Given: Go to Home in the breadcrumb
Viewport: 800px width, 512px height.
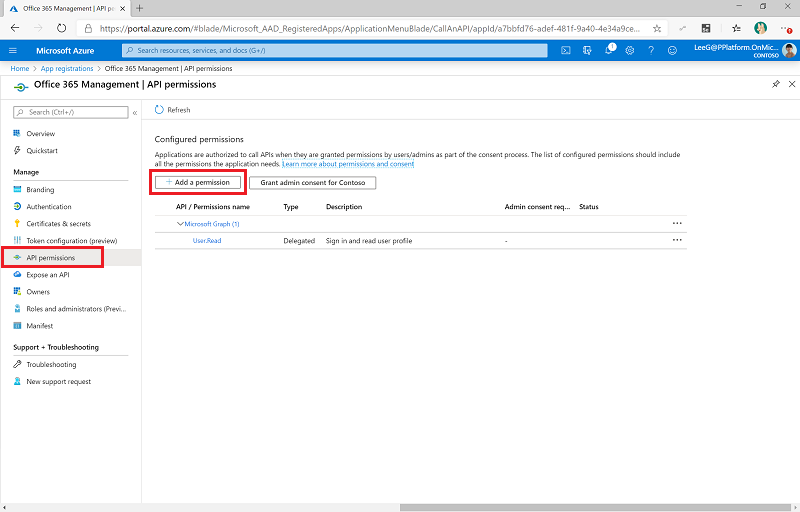Looking at the screenshot, I should tap(20, 68).
